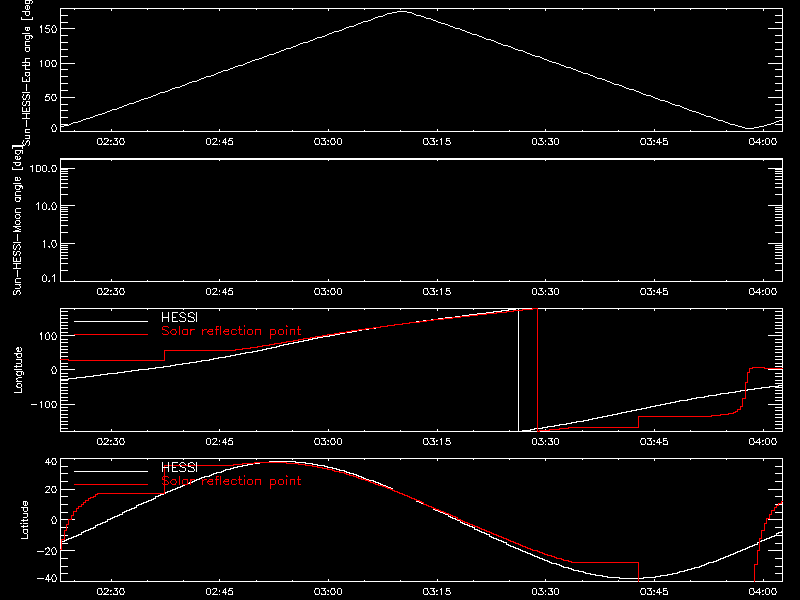800x600 pixels.
Task: Select the HESSI legend label in Longitude plot
Action: coord(179,317)
